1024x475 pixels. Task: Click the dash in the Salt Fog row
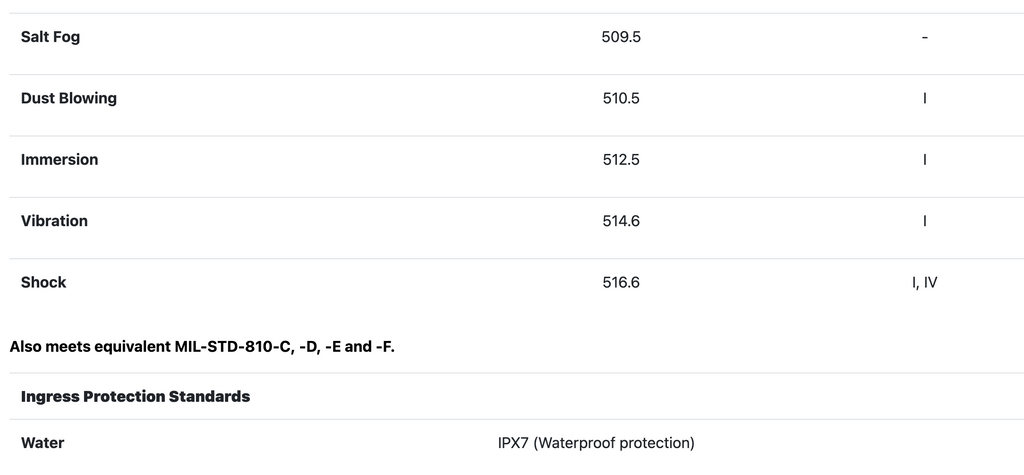click(924, 37)
